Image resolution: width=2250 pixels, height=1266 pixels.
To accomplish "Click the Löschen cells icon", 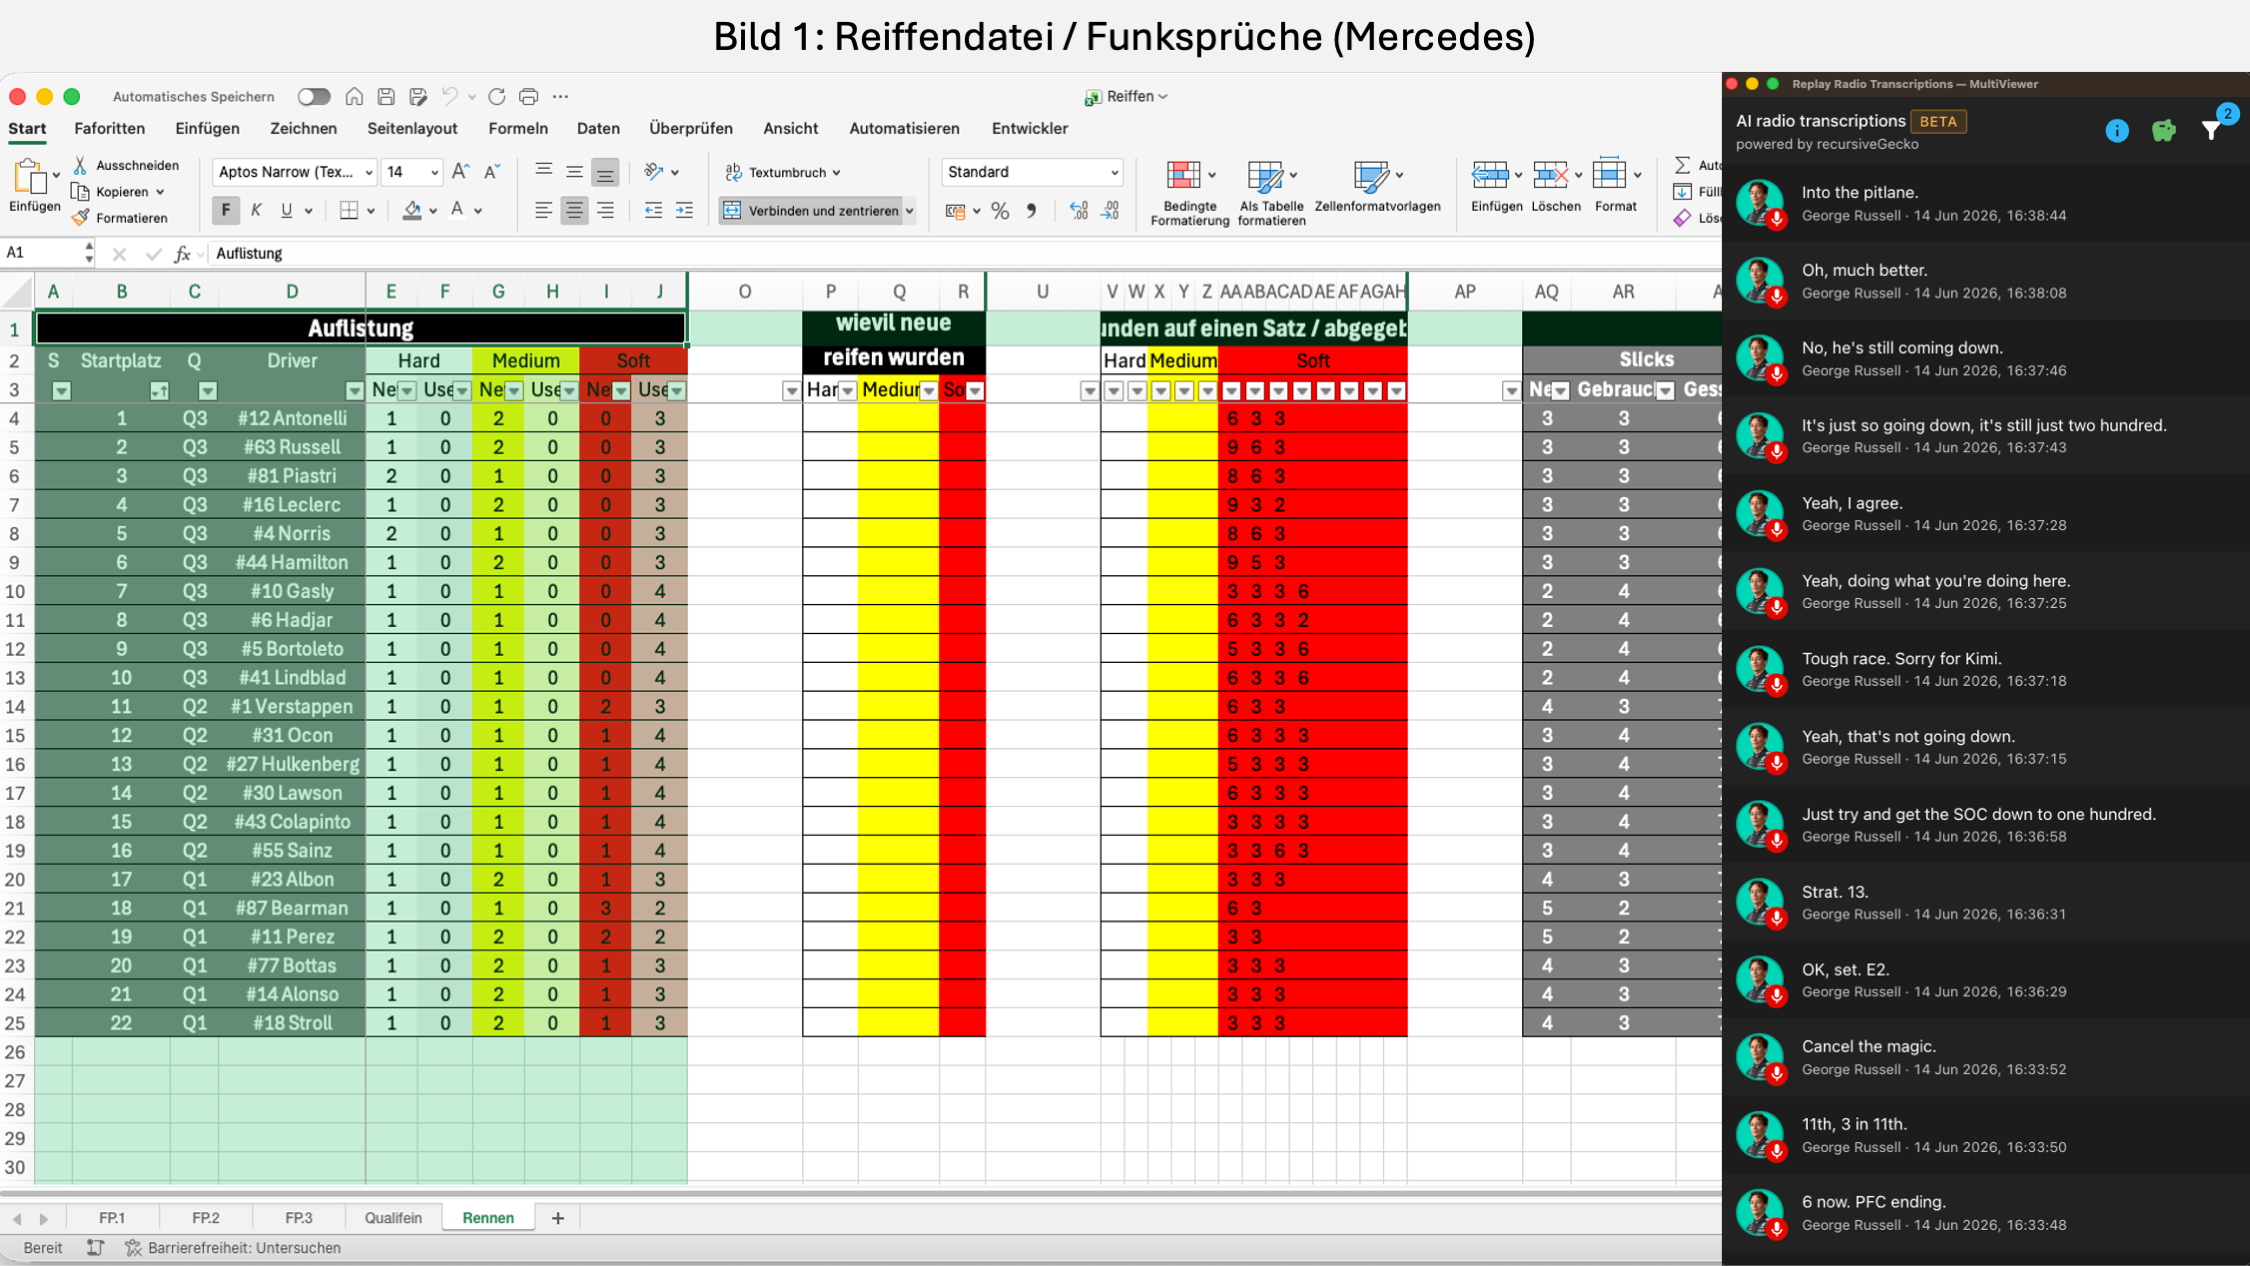I will tap(1550, 176).
